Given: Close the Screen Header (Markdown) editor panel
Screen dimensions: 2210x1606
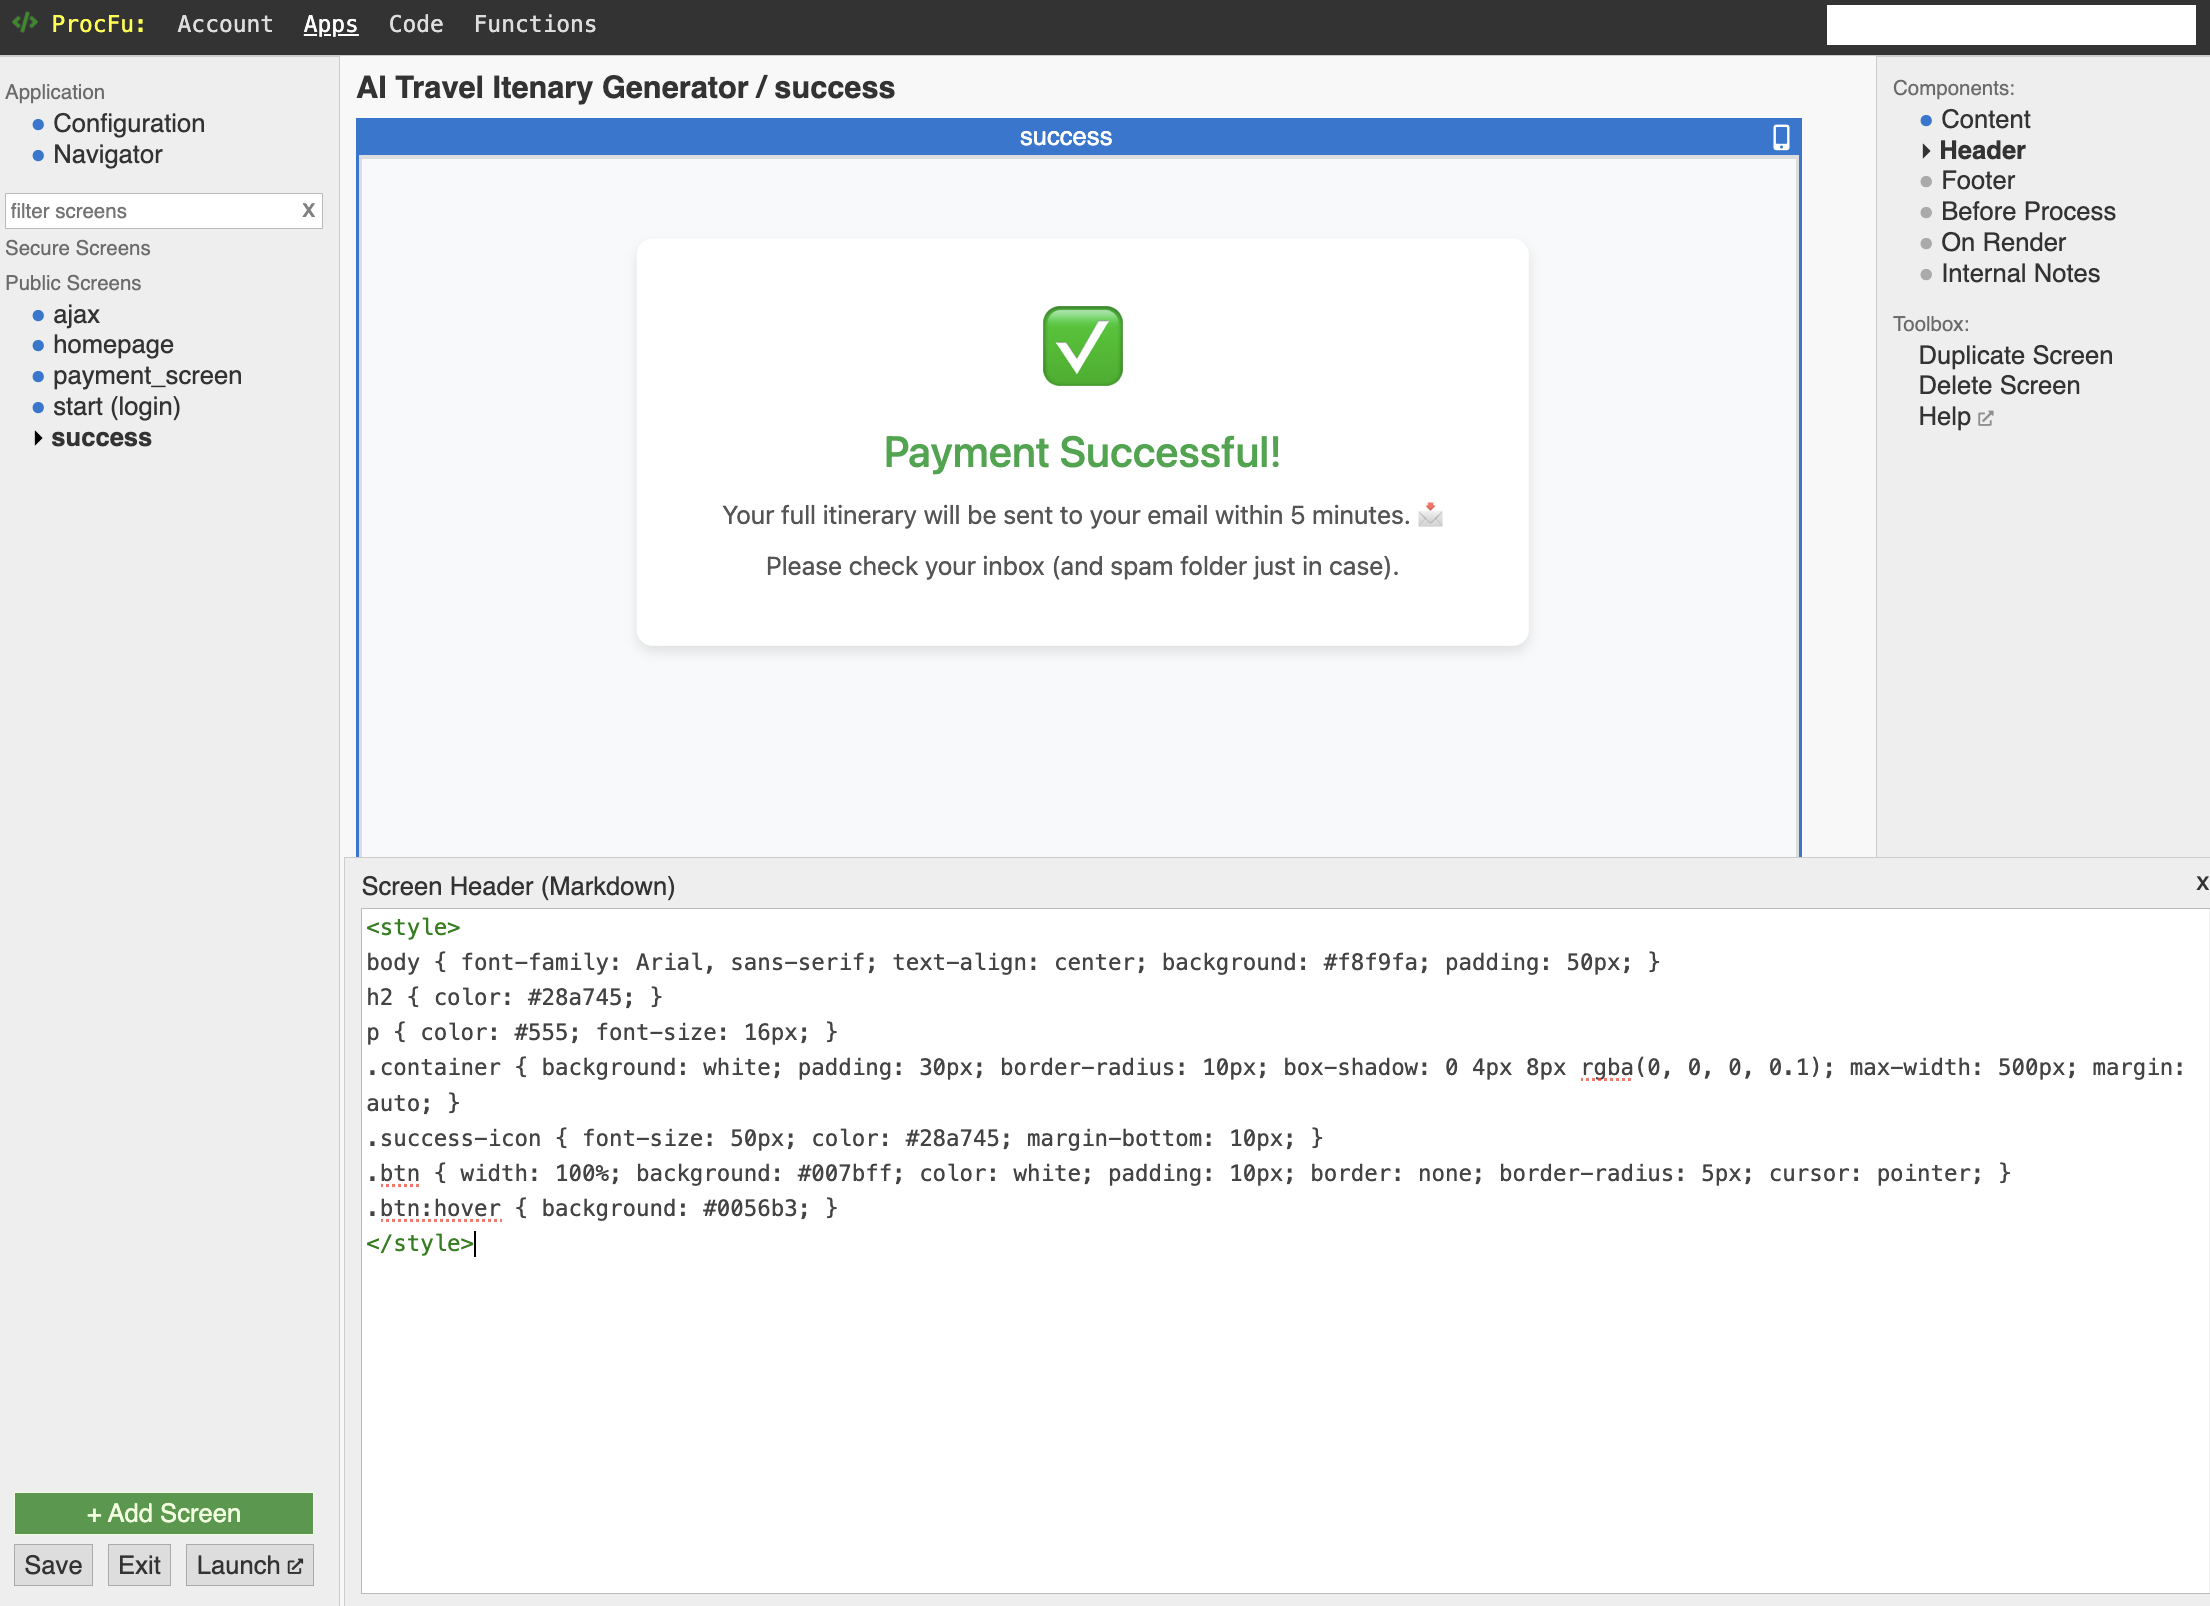Looking at the screenshot, I should pos(2201,884).
